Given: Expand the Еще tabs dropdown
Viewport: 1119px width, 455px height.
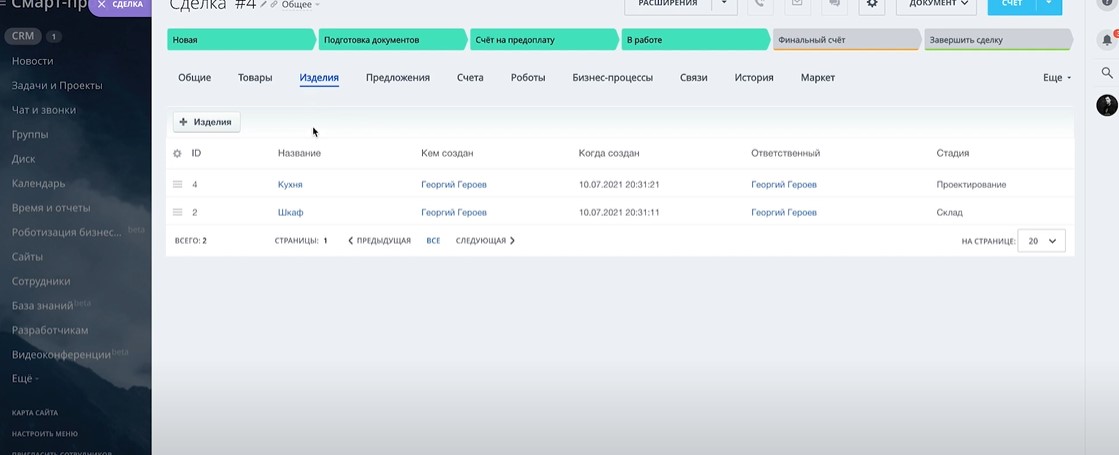Looking at the screenshot, I should point(1057,78).
